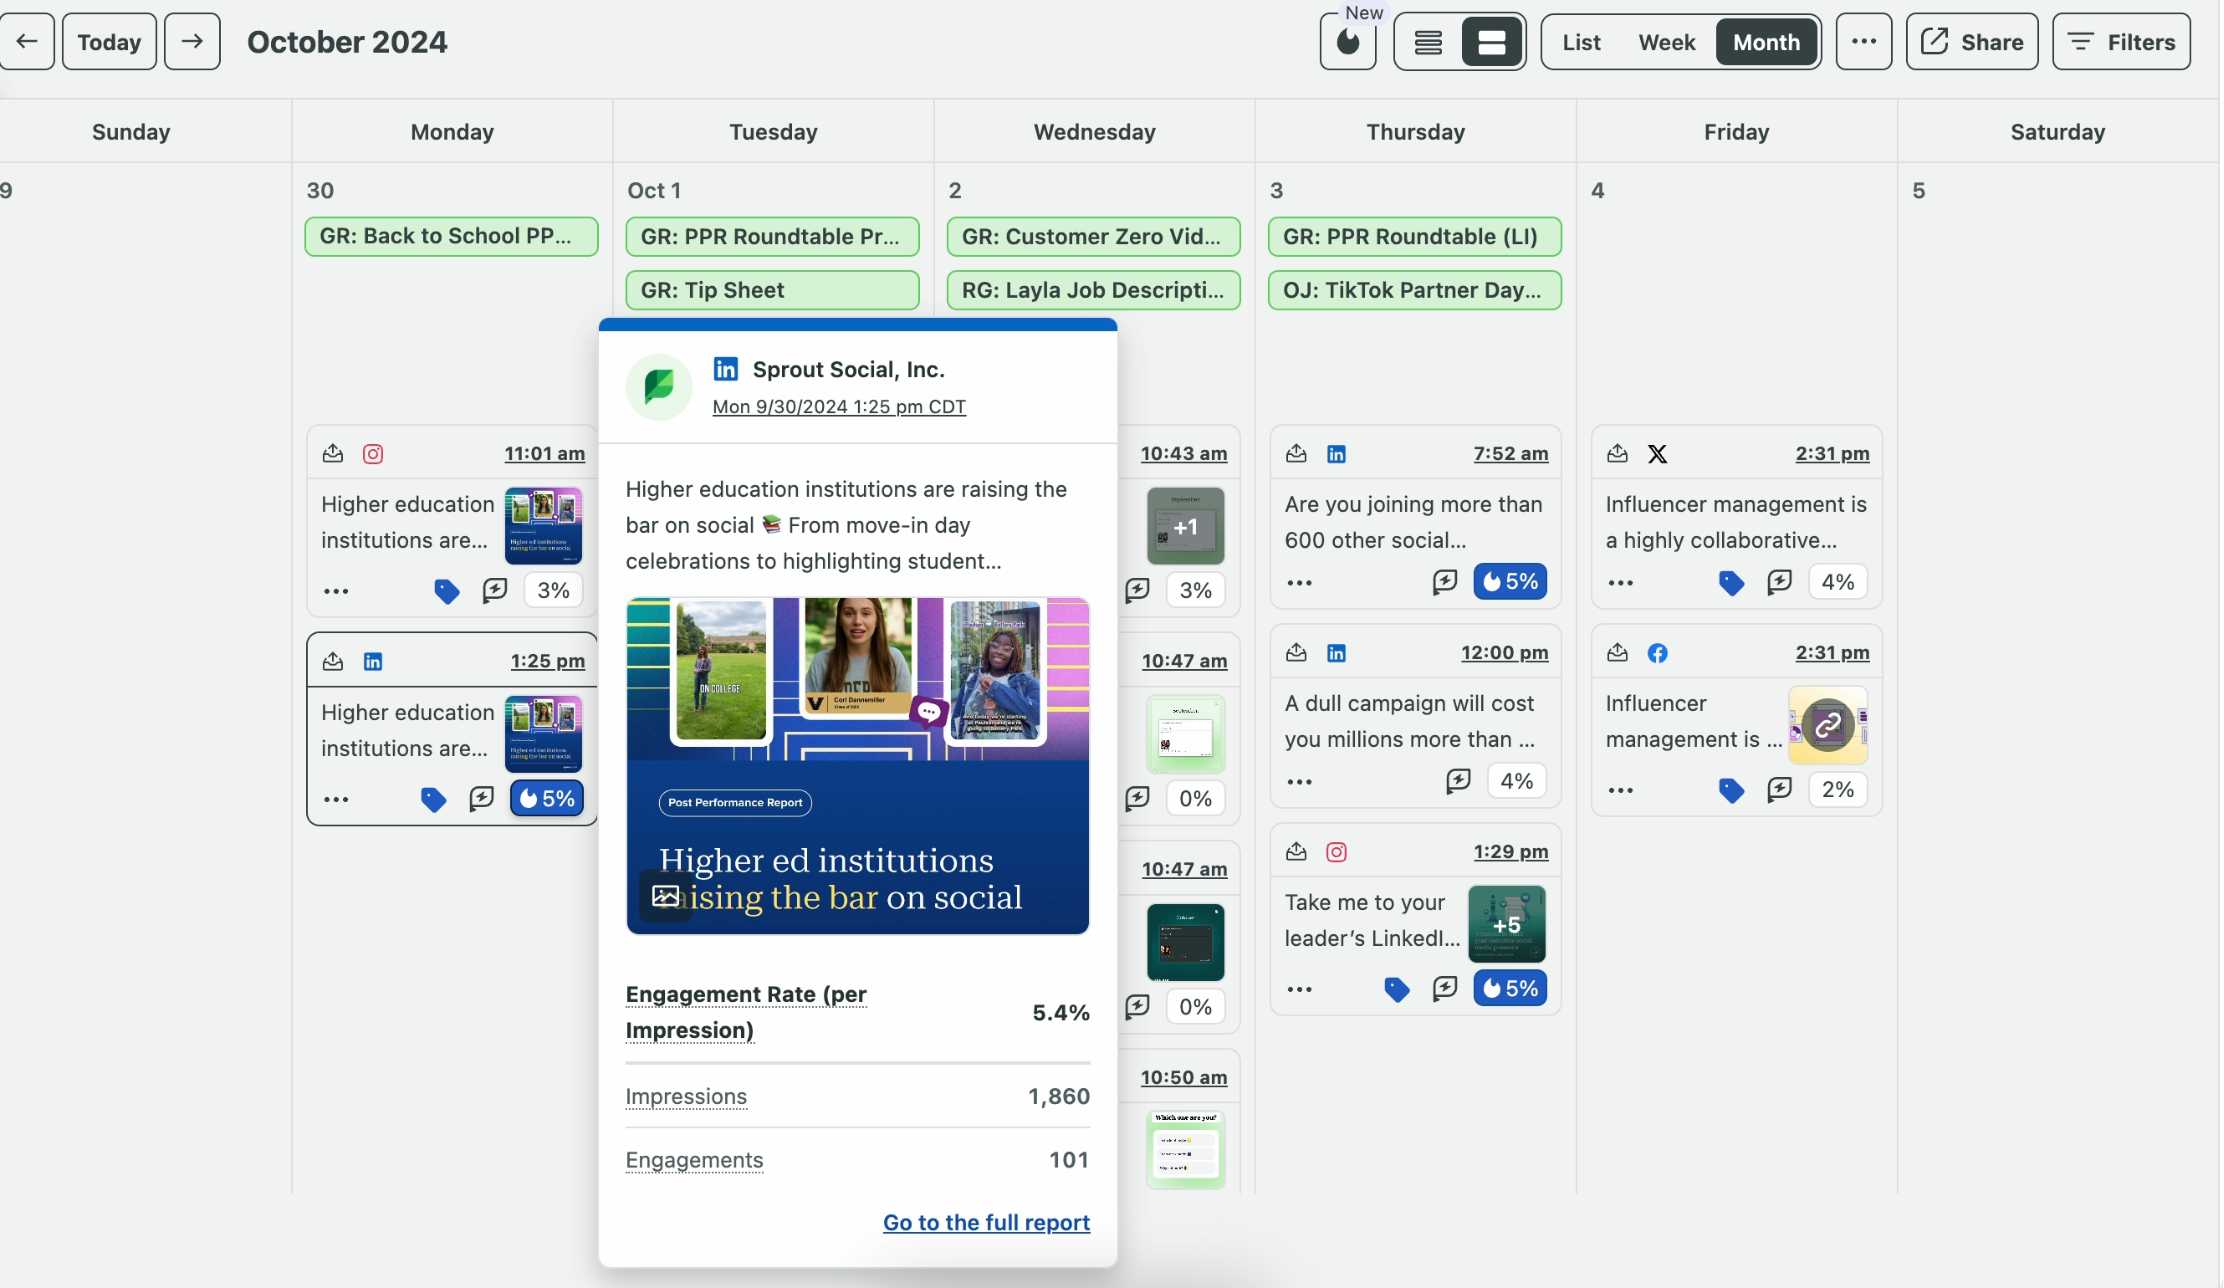Click the reply icon on the 7:52 am post
Viewport: 2224px width, 1288px height.
click(x=1445, y=582)
